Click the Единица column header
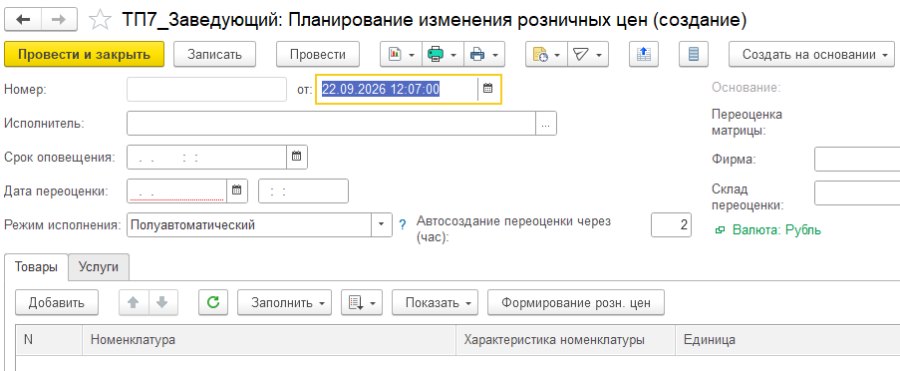 pyautogui.click(x=788, y=339)
